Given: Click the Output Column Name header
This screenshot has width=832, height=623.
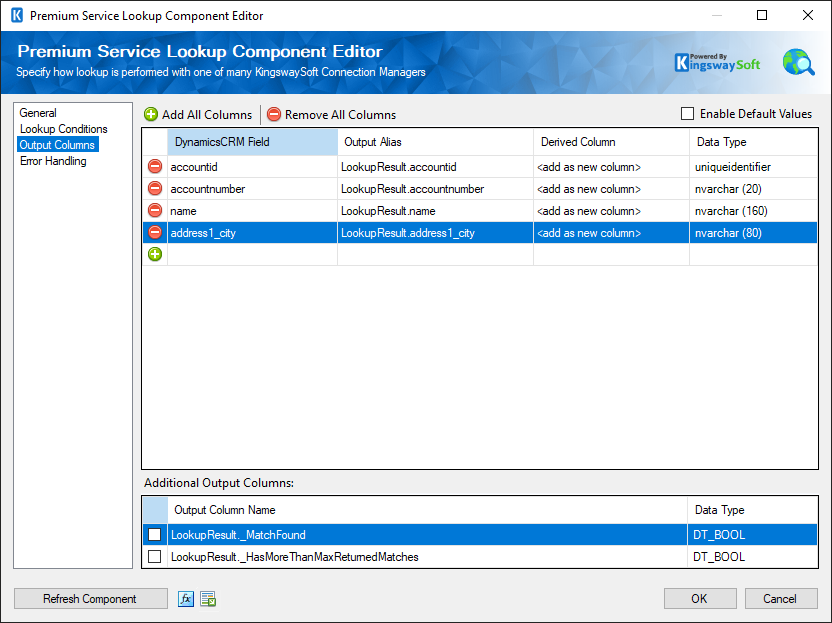Looking at the screenshot, I should click(427, 510).
